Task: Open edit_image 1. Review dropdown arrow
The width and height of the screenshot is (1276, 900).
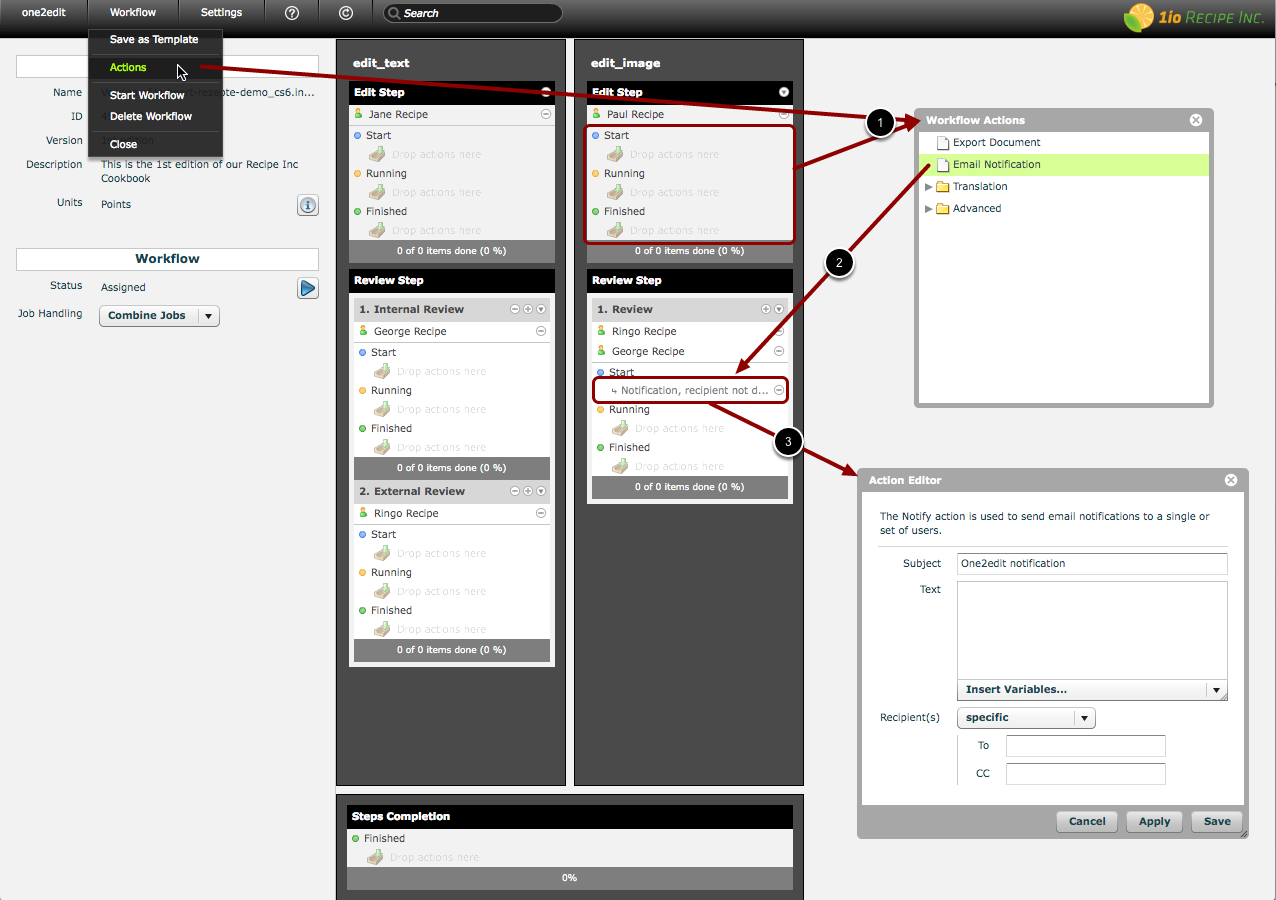Action: pos(779,310)
